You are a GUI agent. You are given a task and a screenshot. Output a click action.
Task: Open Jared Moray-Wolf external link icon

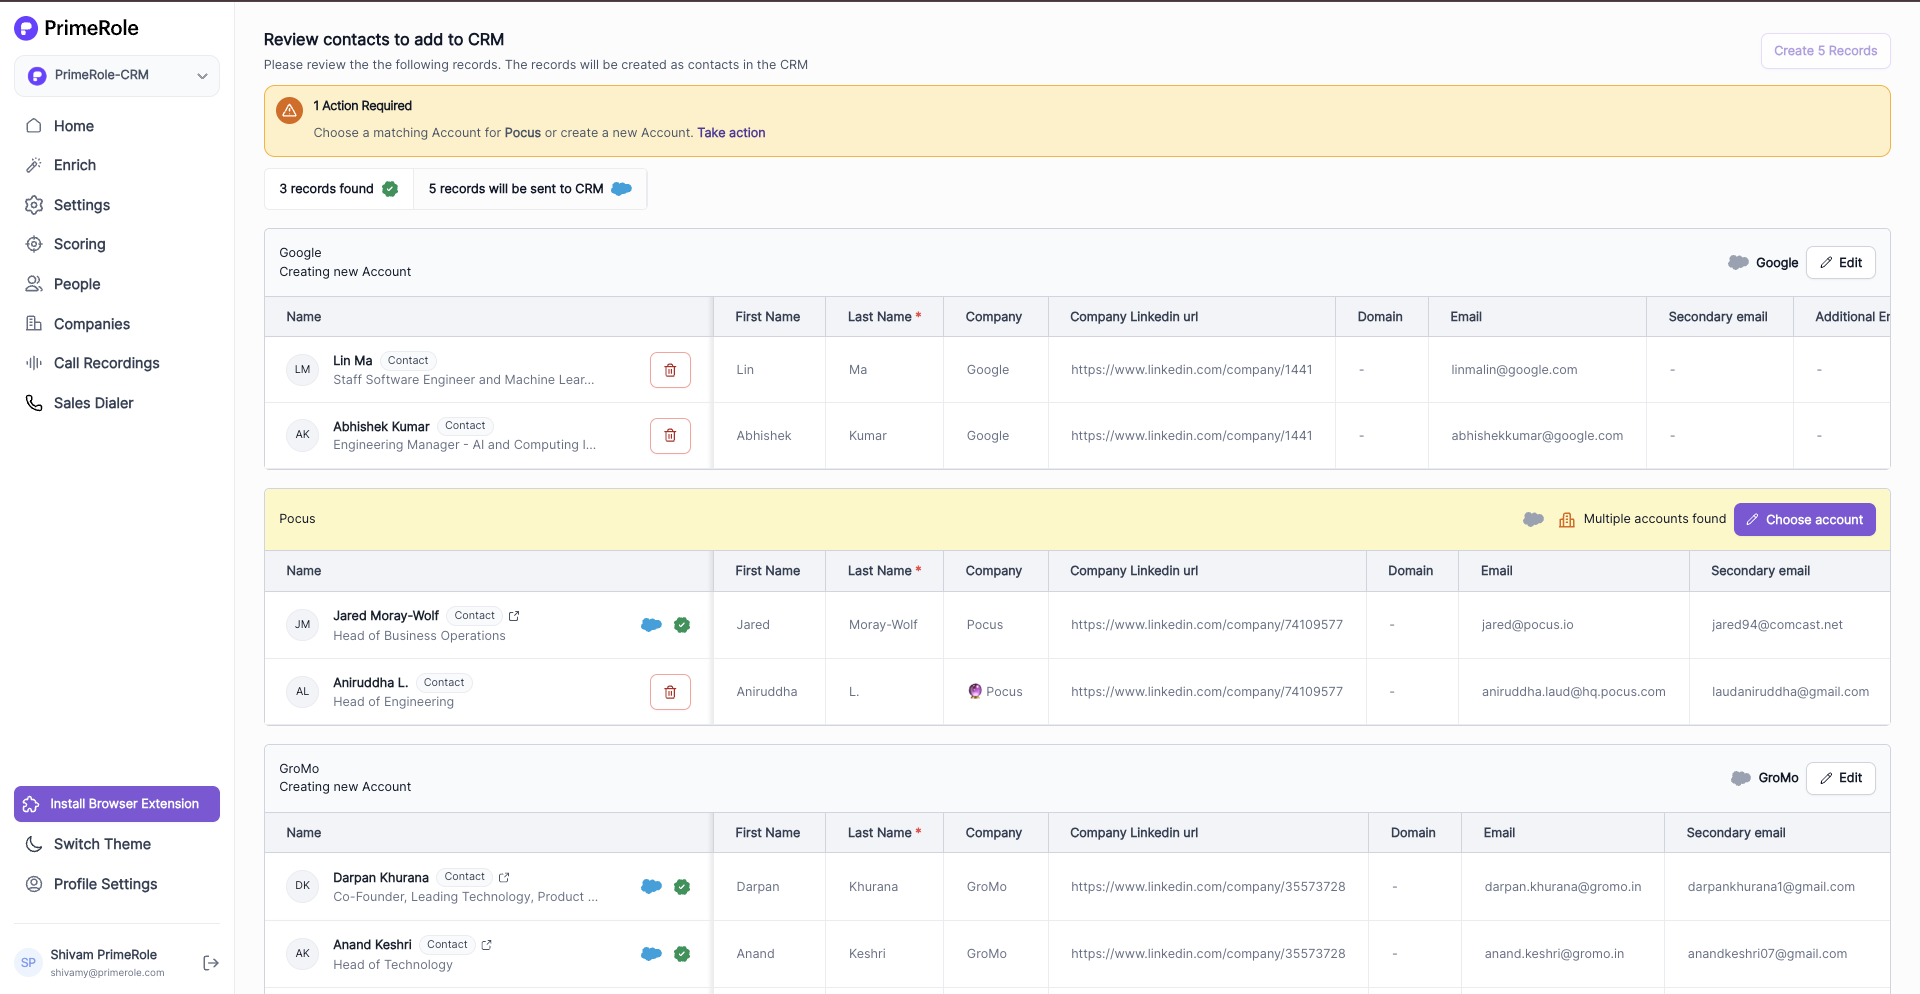(514, 616)
